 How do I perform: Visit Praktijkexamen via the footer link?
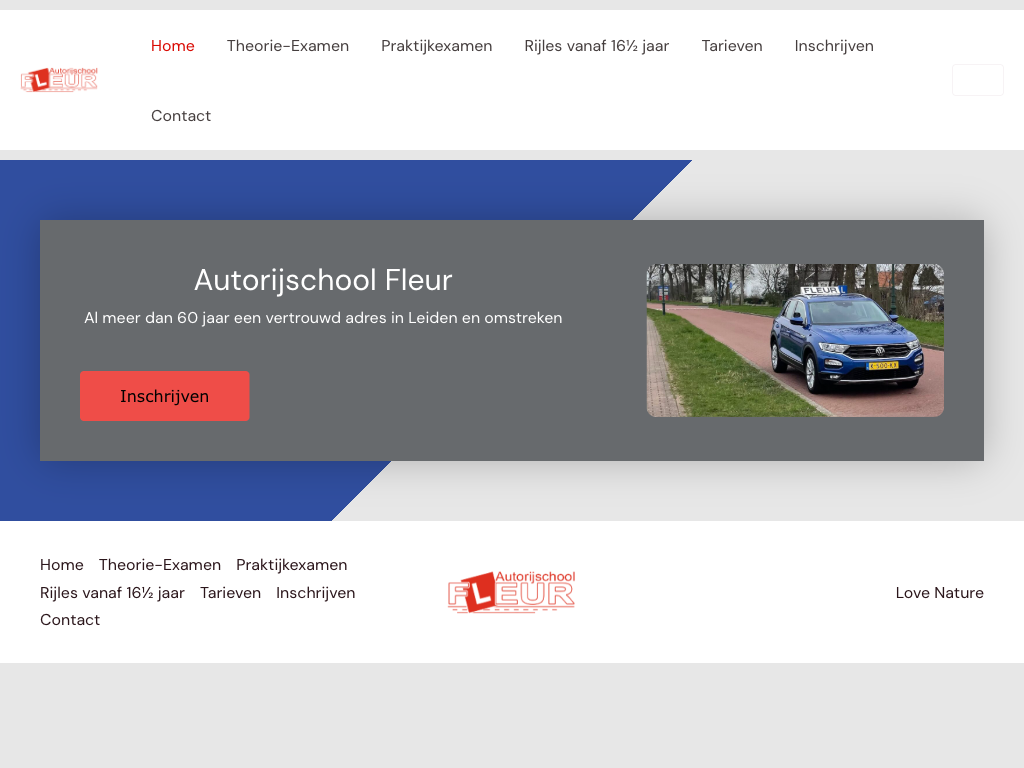click(292, 565)
